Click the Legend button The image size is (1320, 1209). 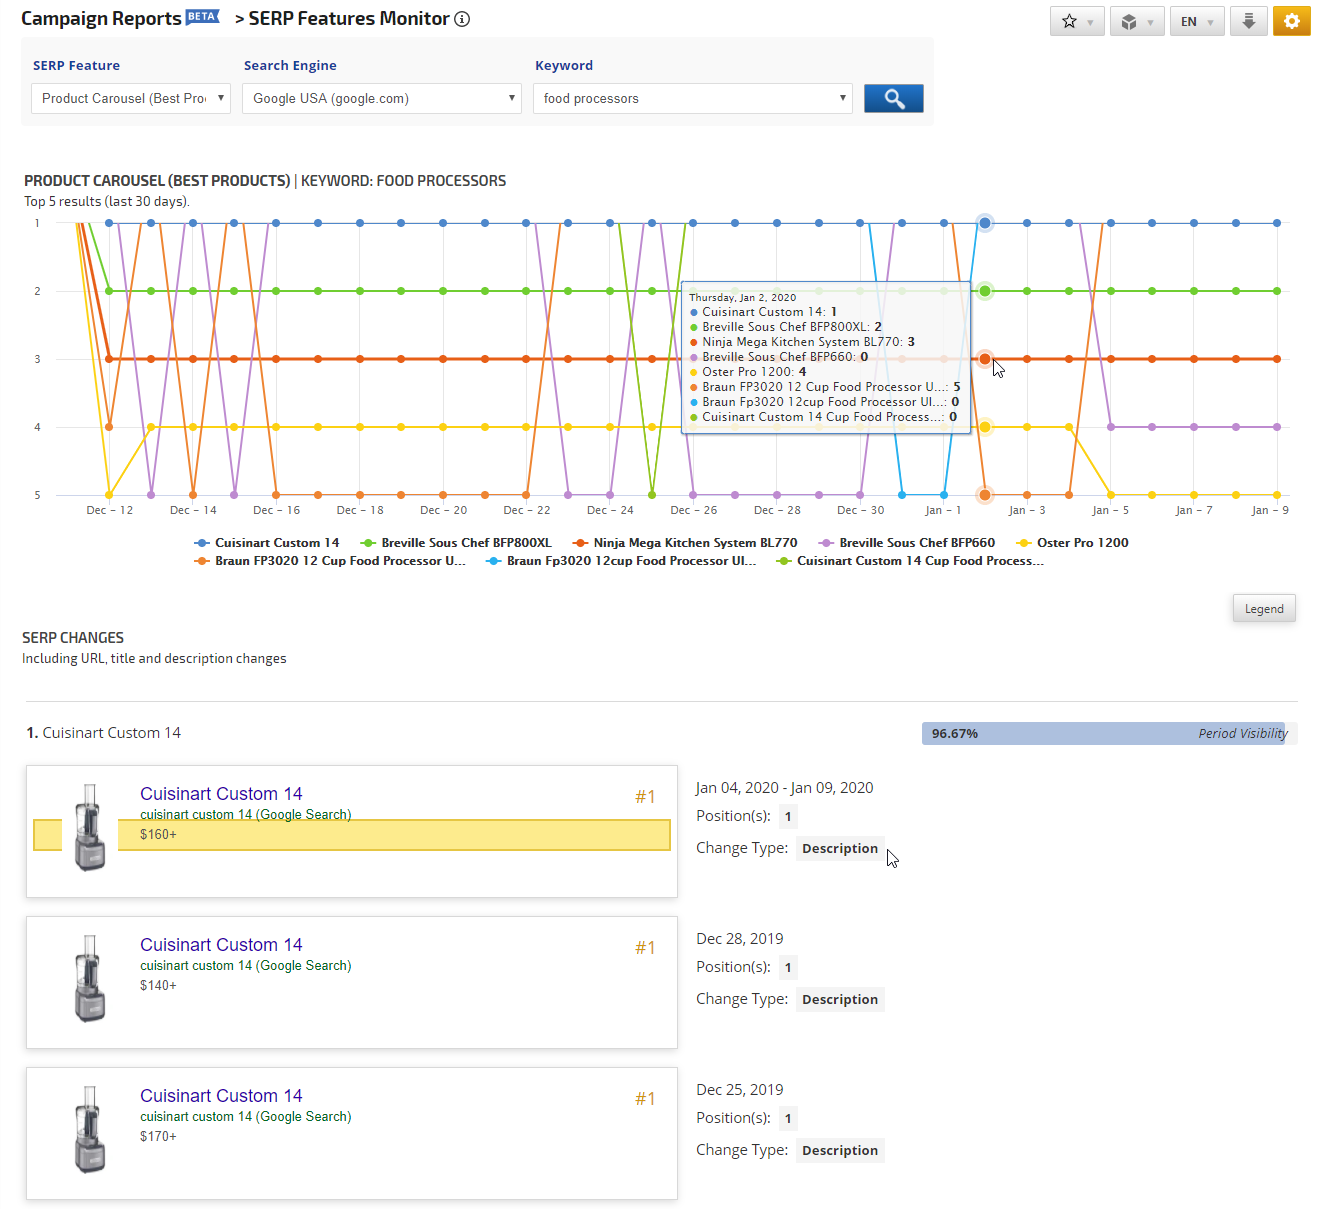click(1263, 609)
